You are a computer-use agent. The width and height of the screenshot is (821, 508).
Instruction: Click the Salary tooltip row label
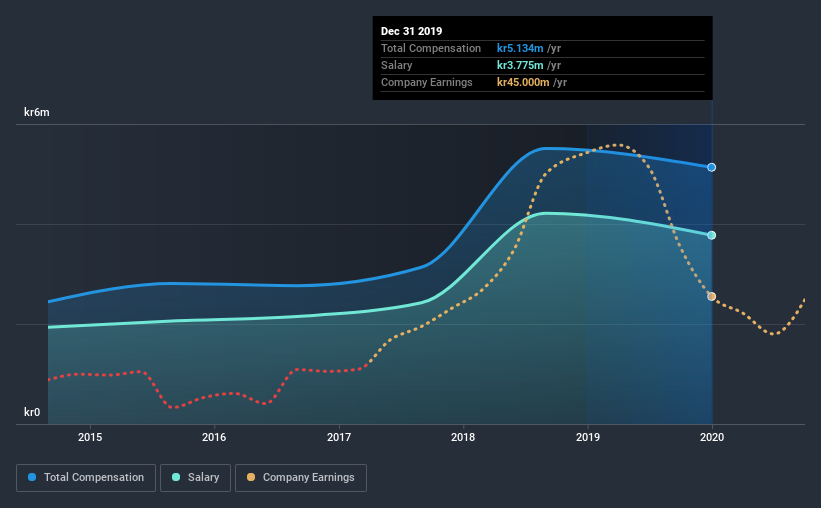(396, 65)
